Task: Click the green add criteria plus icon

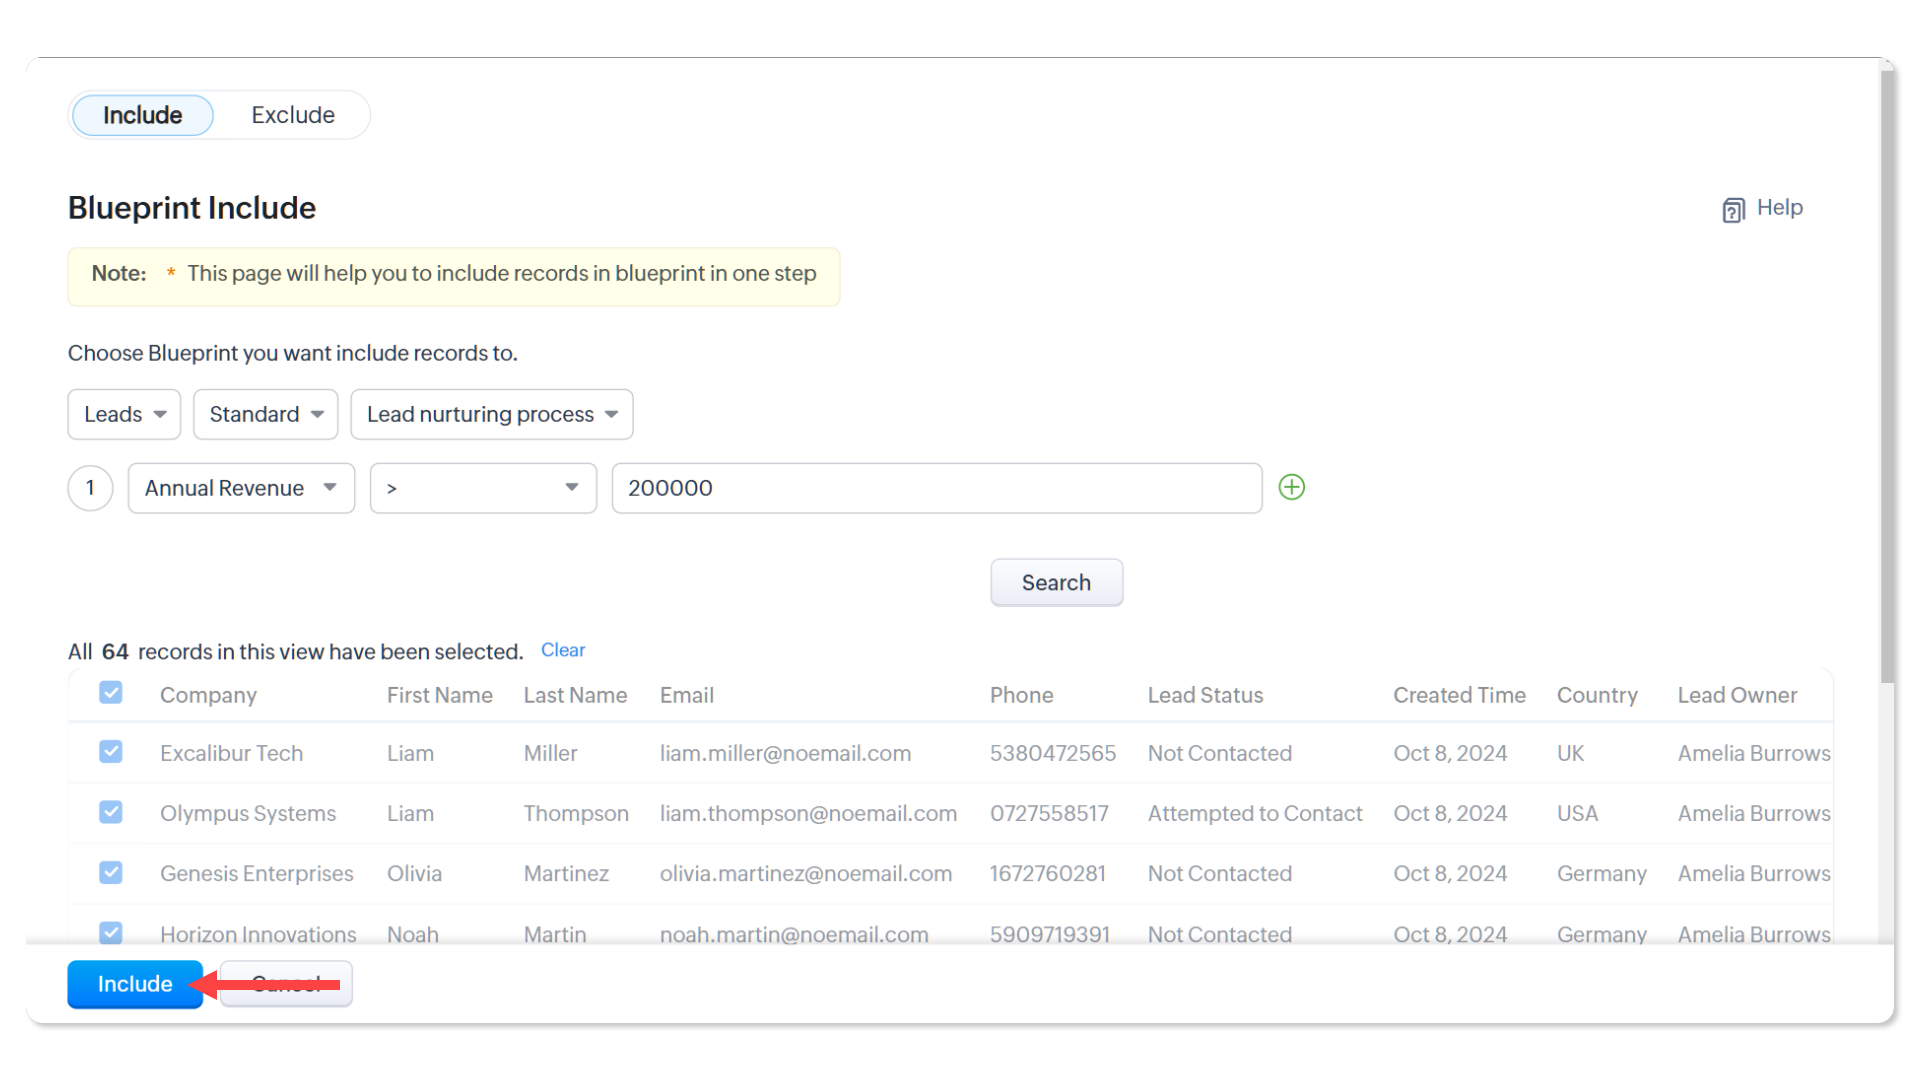Action: coord(1291,487)
